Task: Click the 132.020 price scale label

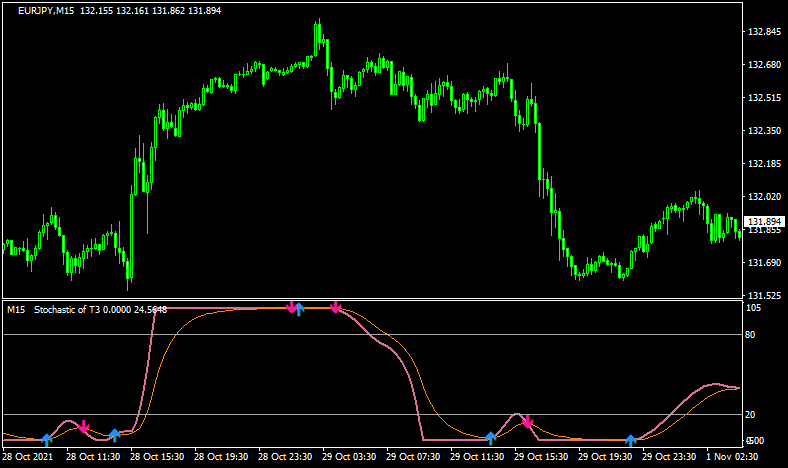Action: pyautogui.click(x=764, y=196)
